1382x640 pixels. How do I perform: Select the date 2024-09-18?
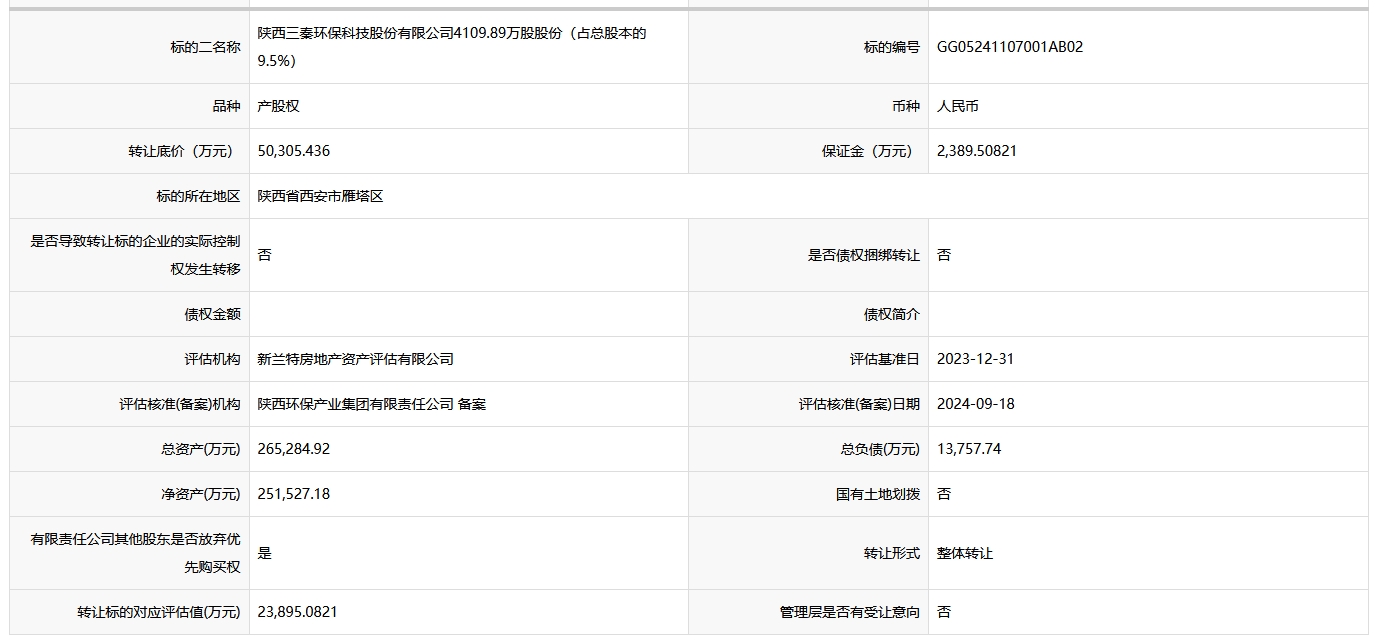[975, 404]
